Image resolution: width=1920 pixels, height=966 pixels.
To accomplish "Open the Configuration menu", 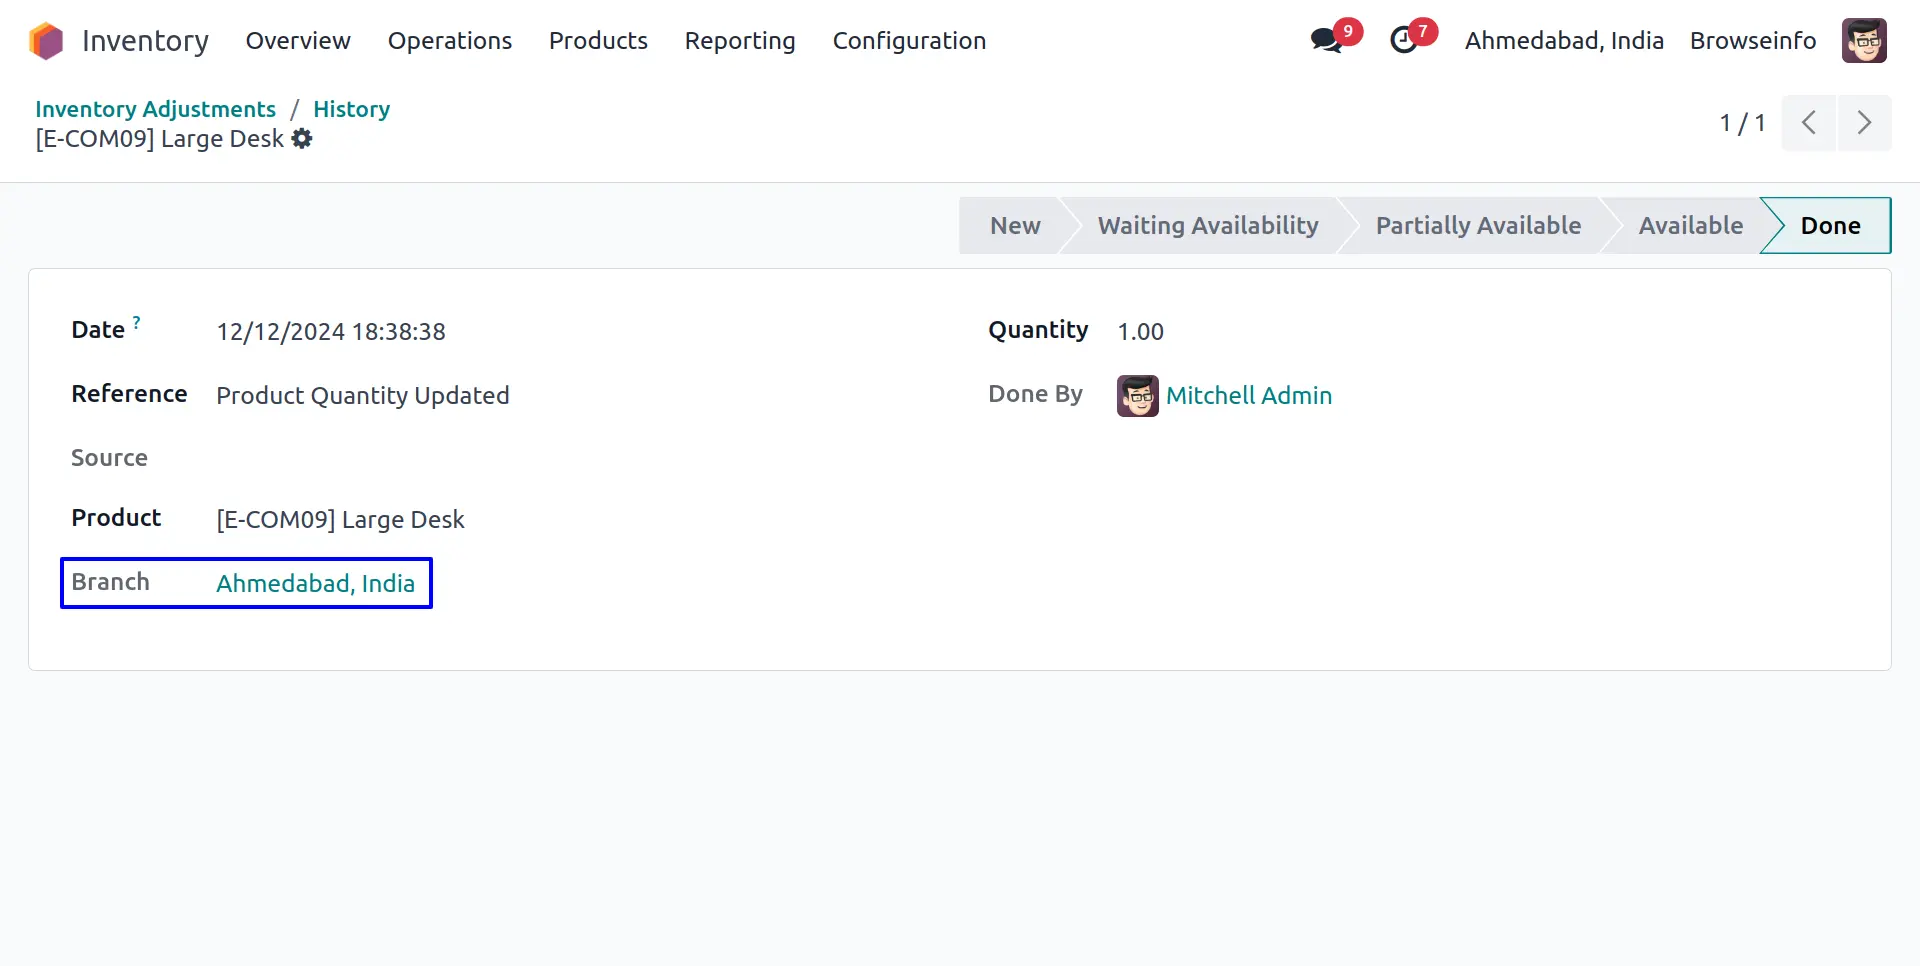I will [x=909, y=41].
